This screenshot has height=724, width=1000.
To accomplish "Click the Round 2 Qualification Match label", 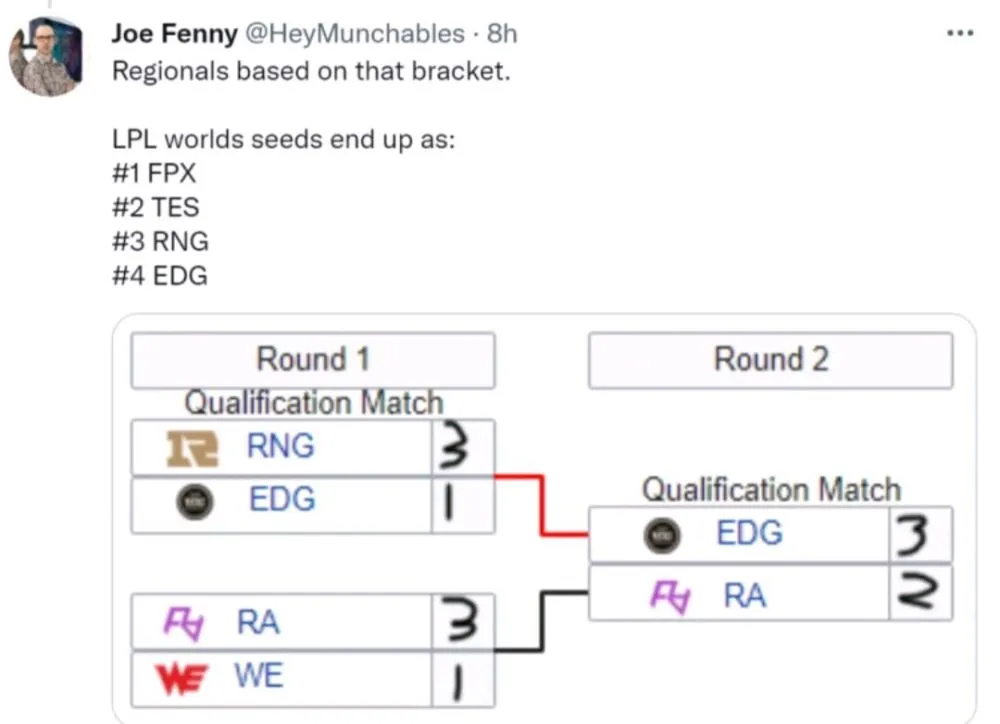I will point(770,490).
